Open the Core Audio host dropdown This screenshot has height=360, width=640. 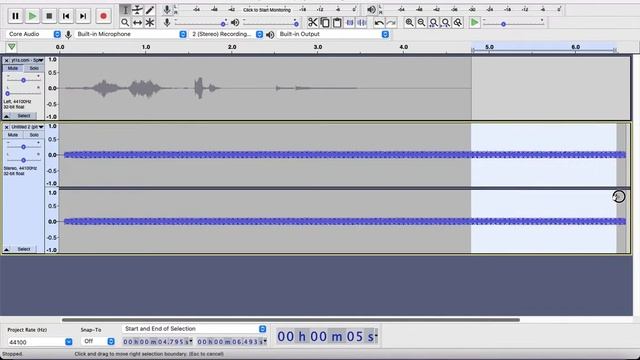34,34
